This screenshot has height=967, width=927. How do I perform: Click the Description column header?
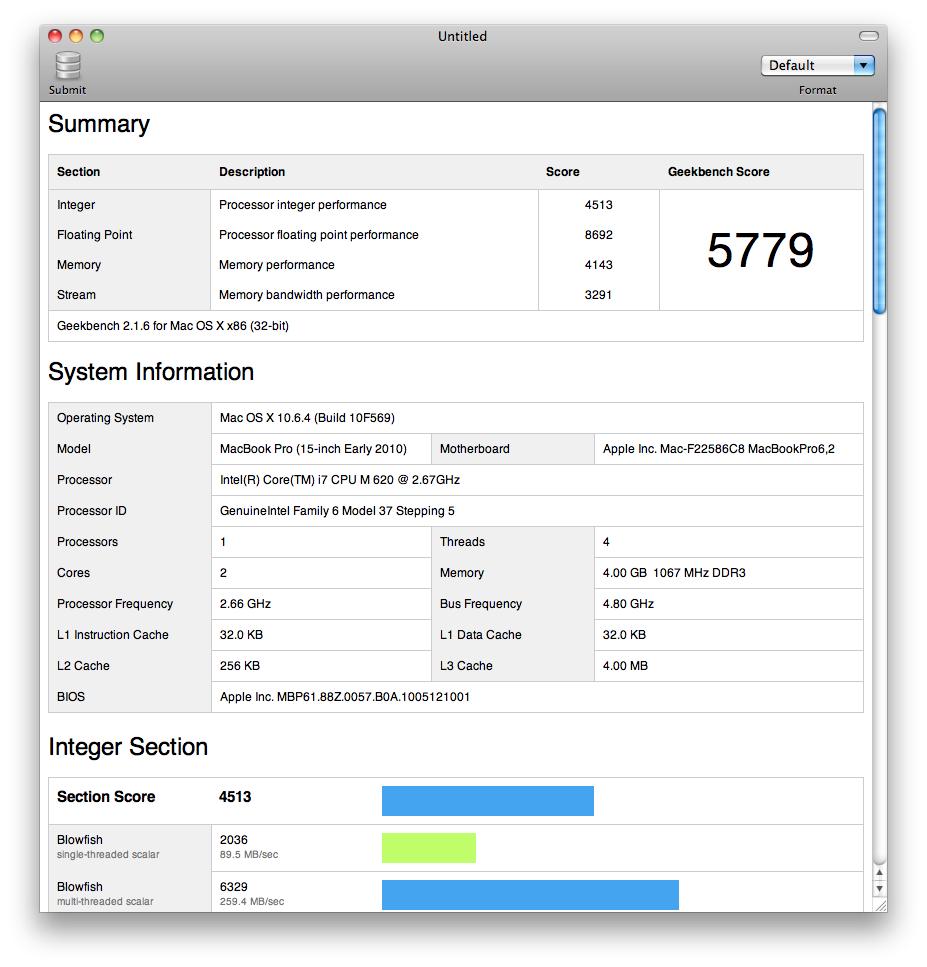click(252, 172)
